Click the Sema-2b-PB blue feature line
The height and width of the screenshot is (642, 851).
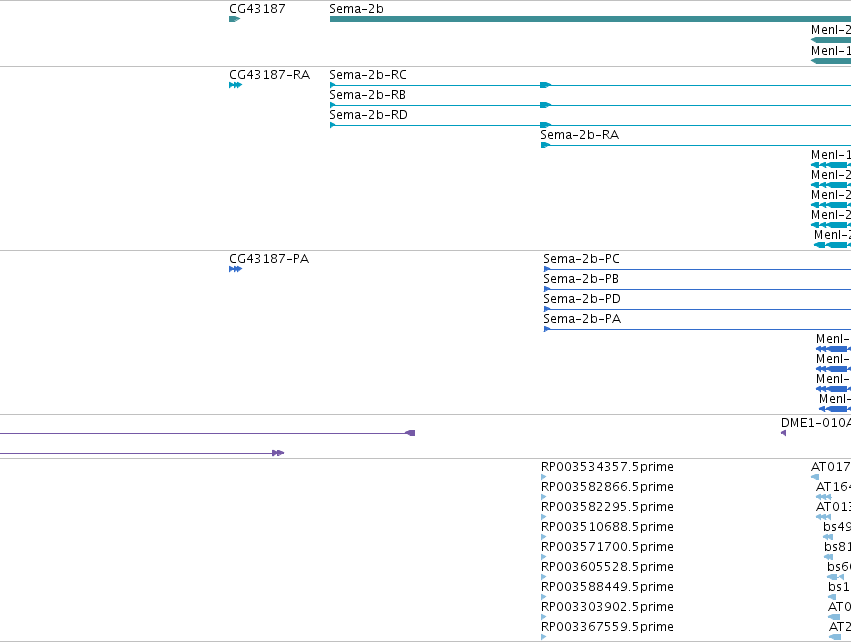tap(697, 289)
